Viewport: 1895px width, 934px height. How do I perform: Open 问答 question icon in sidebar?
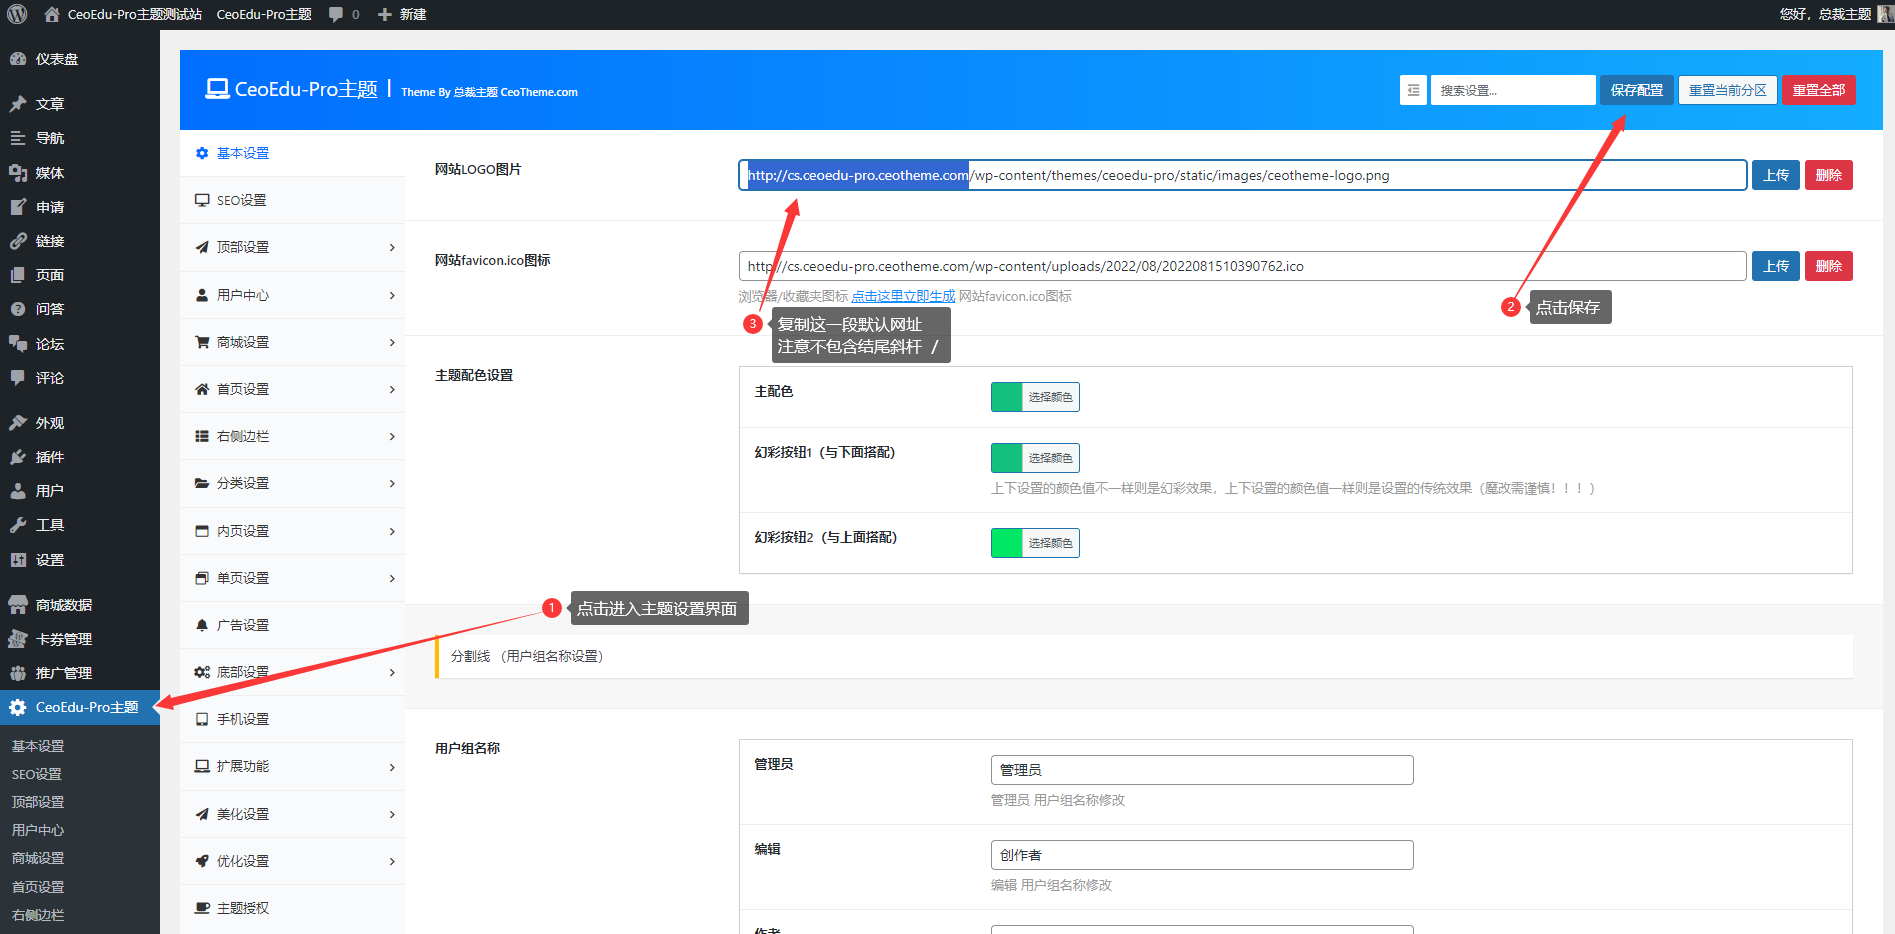click(x=18, y=309)
